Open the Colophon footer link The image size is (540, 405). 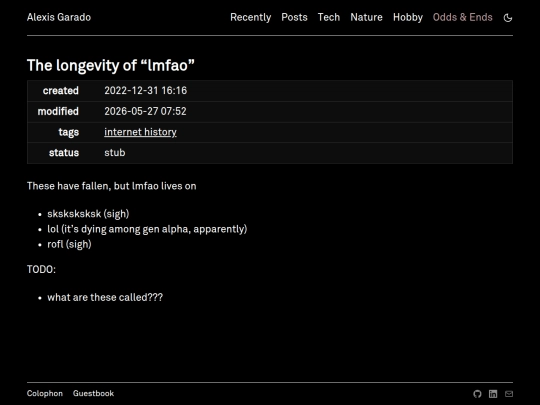coord(45,394)
